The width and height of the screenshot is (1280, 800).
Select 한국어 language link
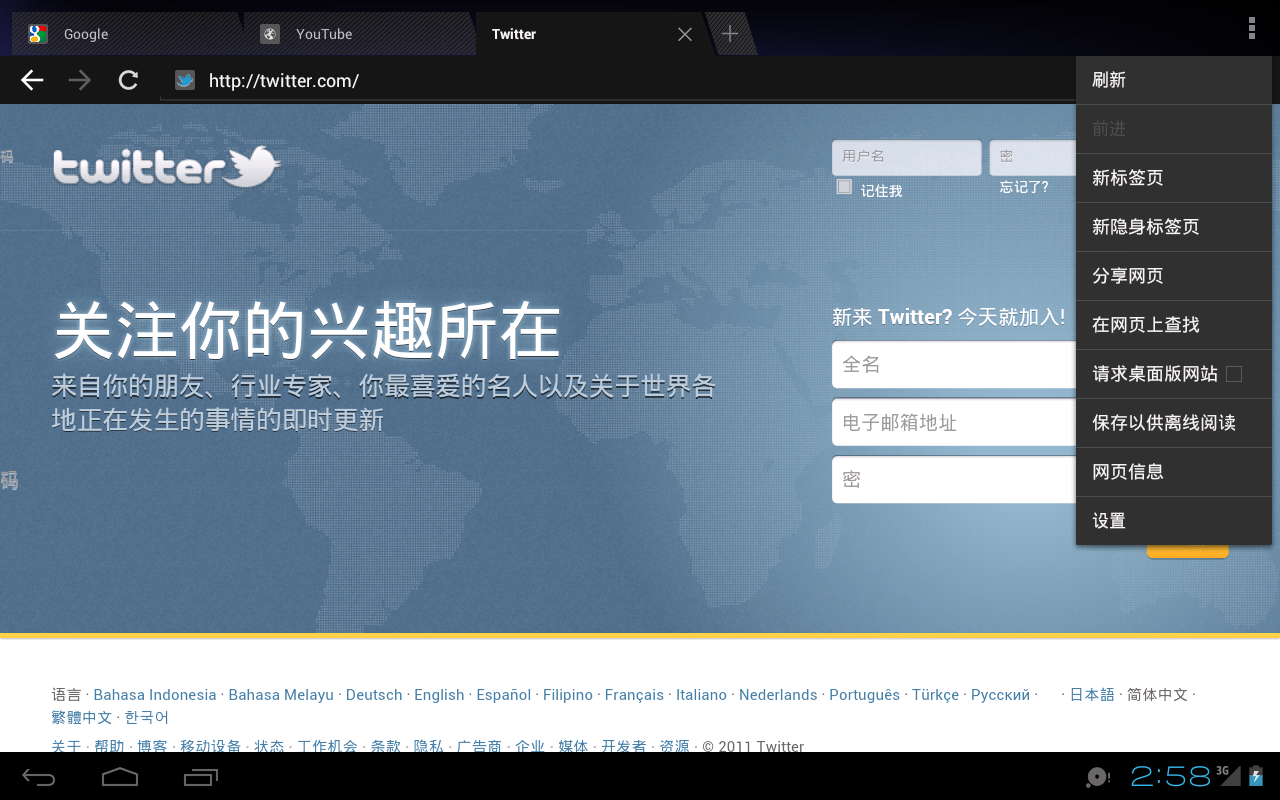(147, 718)
